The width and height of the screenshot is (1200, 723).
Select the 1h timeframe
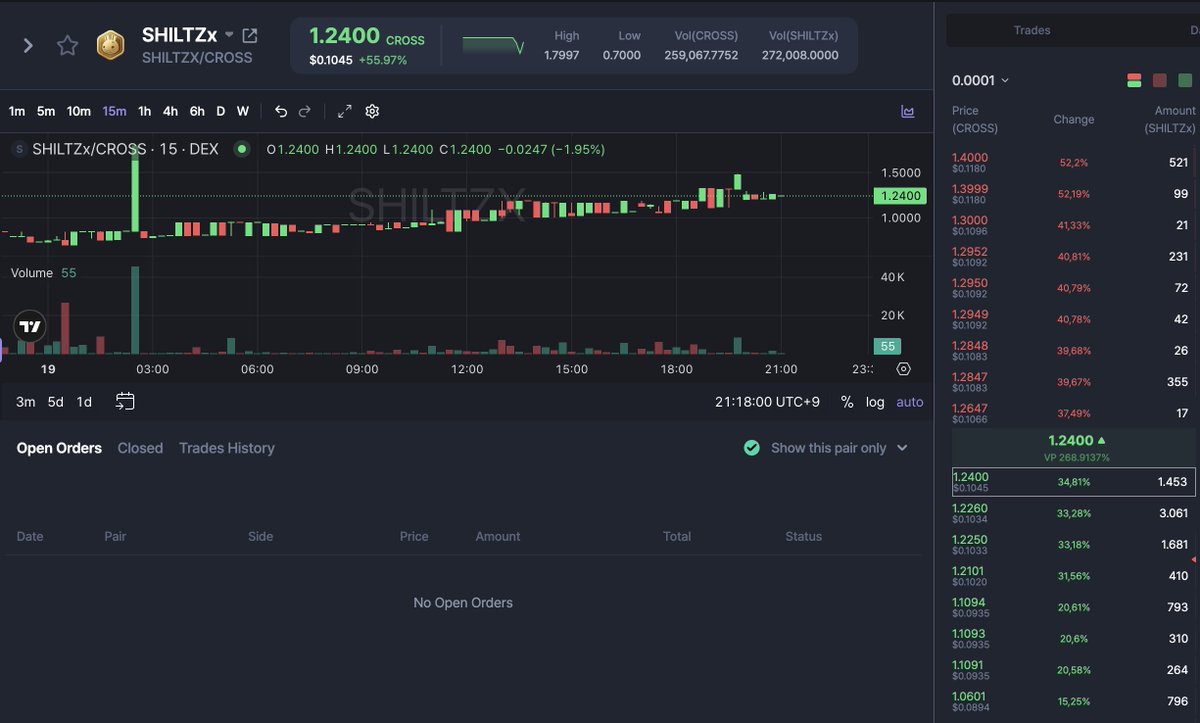pos(146,111)
